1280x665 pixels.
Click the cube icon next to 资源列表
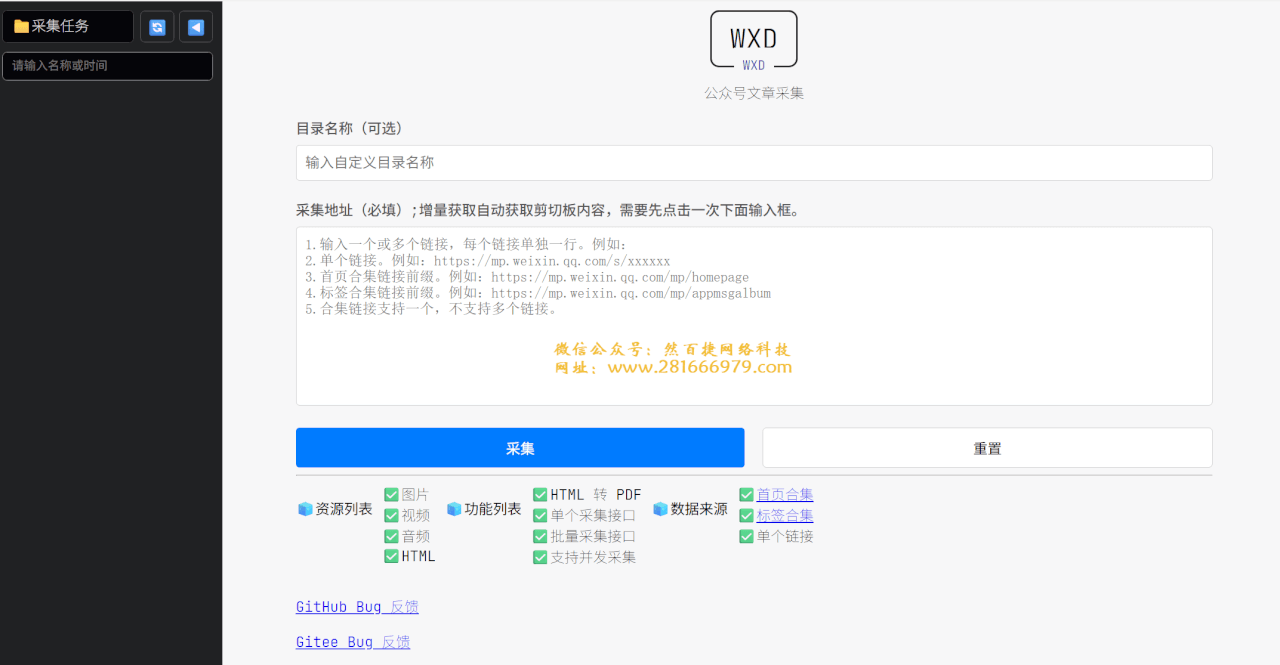pos(306,508)
